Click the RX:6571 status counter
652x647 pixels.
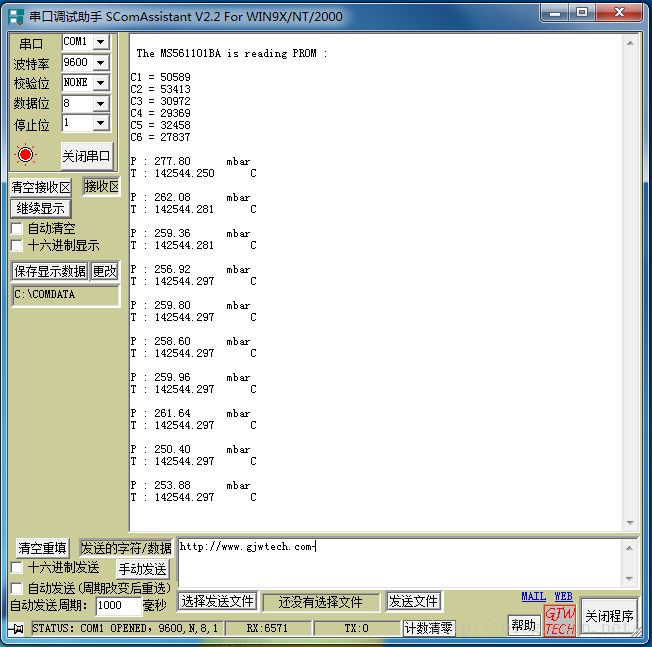(267, 628)
